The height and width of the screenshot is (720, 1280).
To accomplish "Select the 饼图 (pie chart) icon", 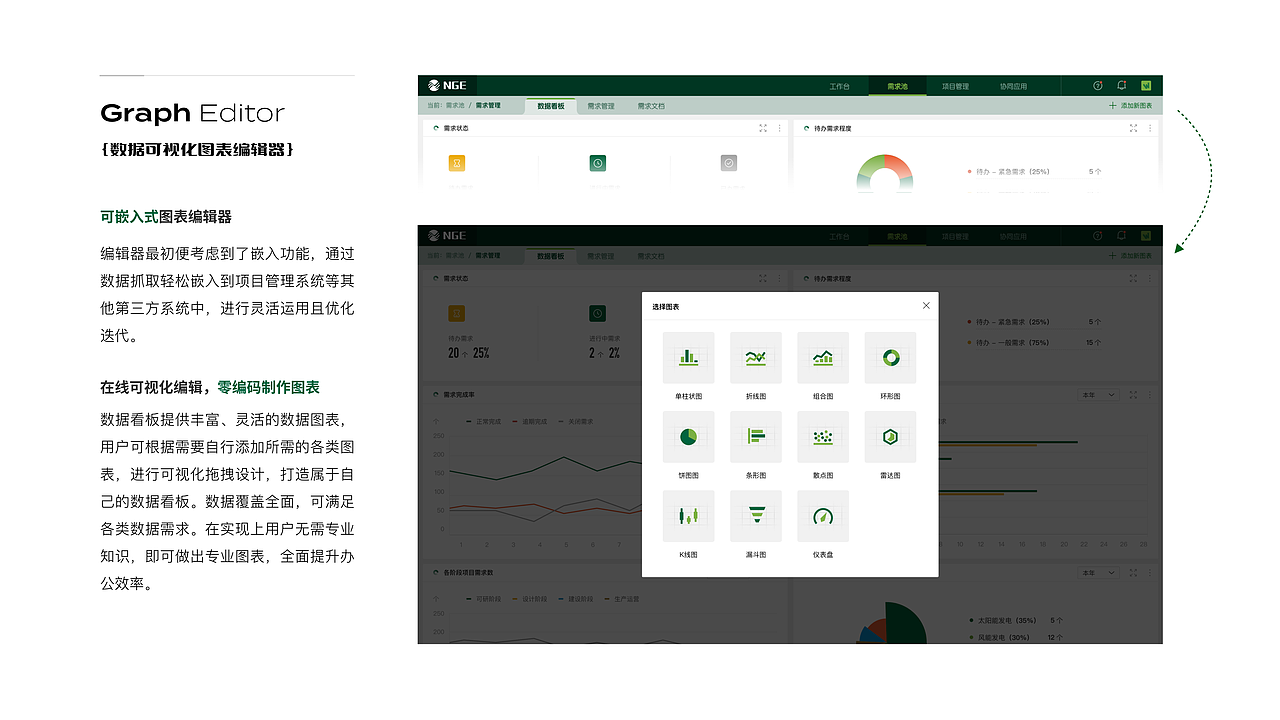I will point(689,437).
